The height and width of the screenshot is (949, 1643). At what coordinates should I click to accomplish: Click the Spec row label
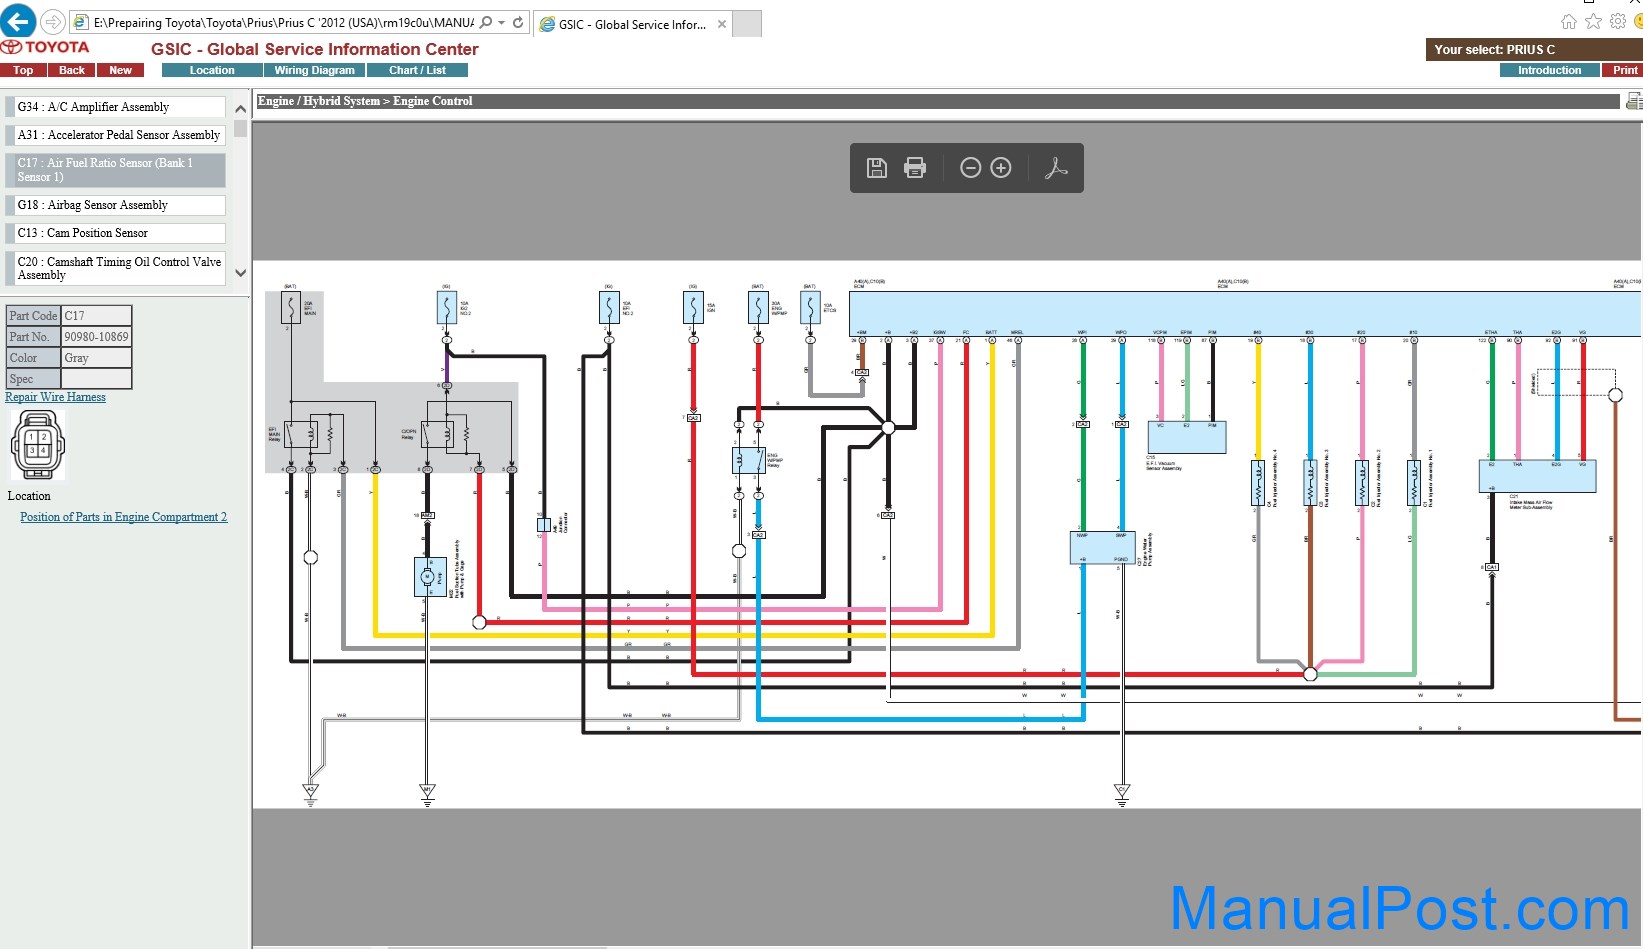(x=33, y=379)
